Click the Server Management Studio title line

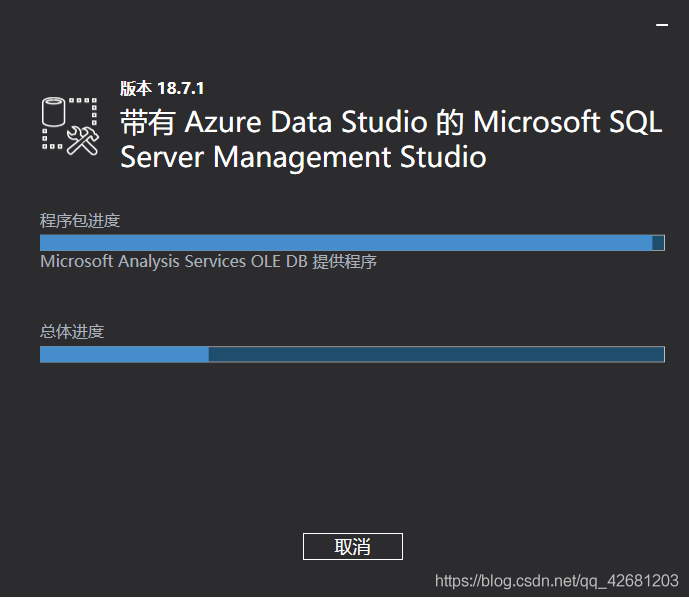pos(302,157)
